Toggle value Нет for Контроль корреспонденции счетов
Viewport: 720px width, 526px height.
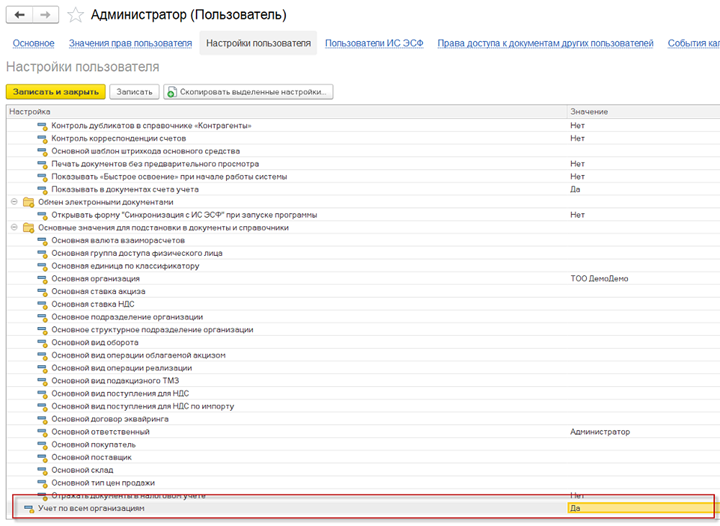click(577, 138)
